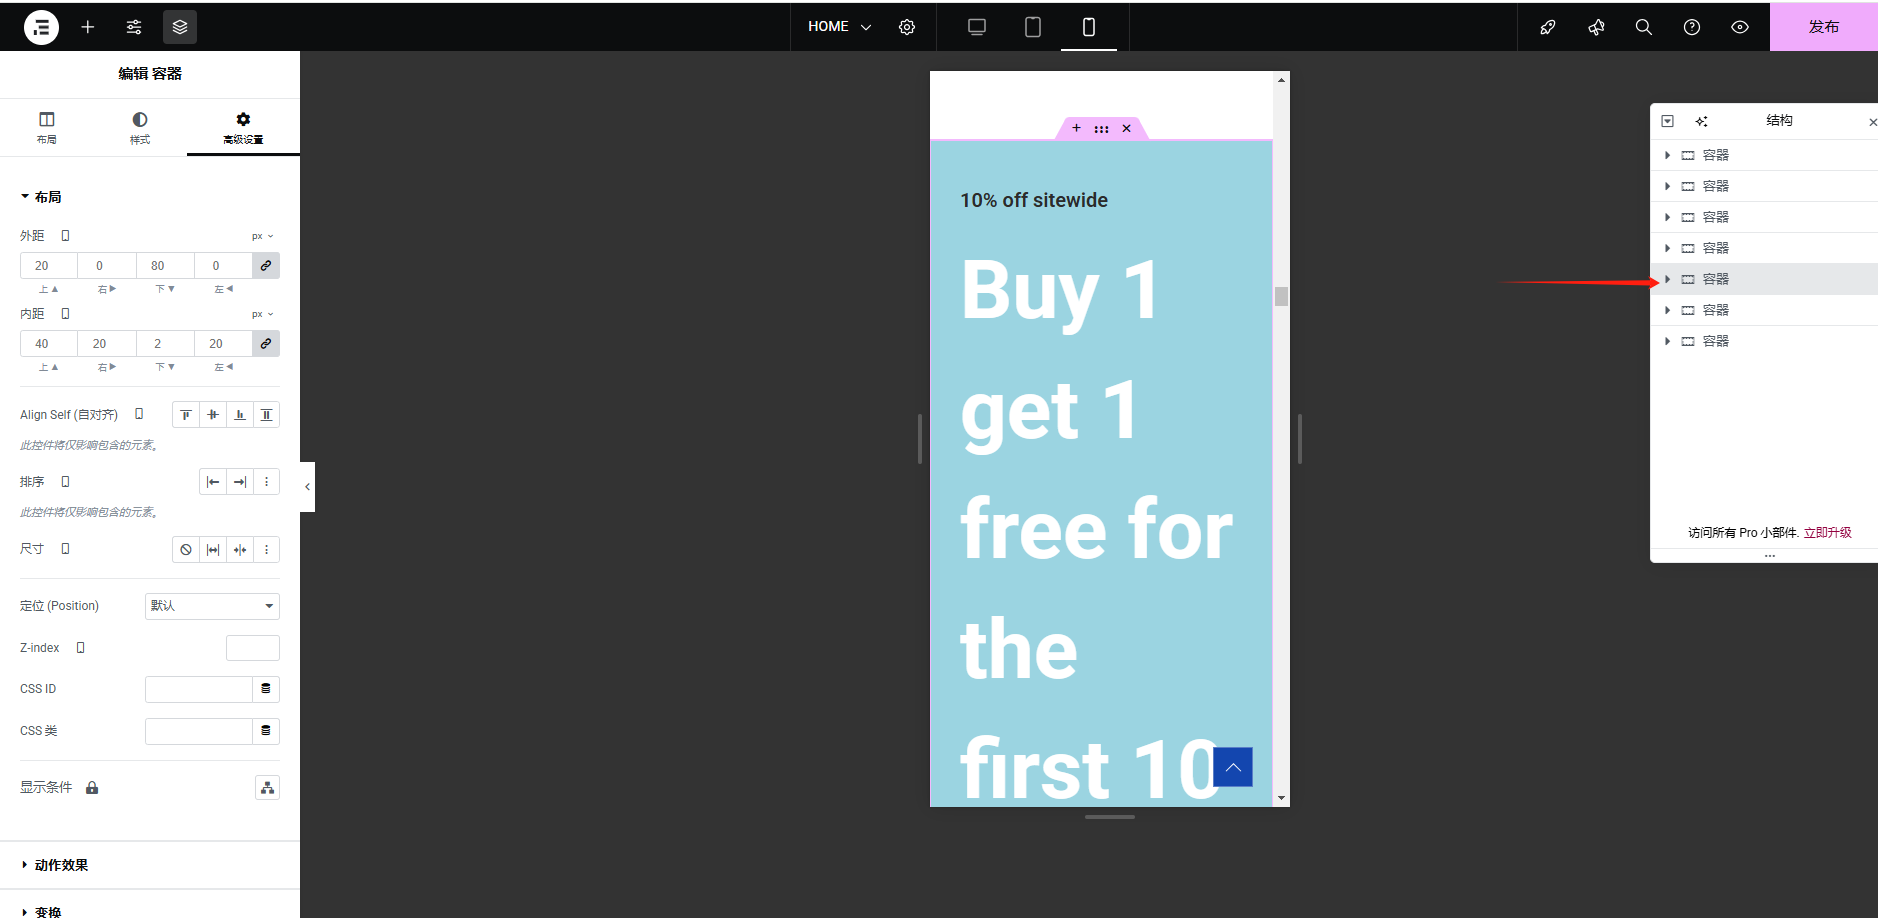
Task: Expand the Motion Effects section
Action: tap(61, 865)
